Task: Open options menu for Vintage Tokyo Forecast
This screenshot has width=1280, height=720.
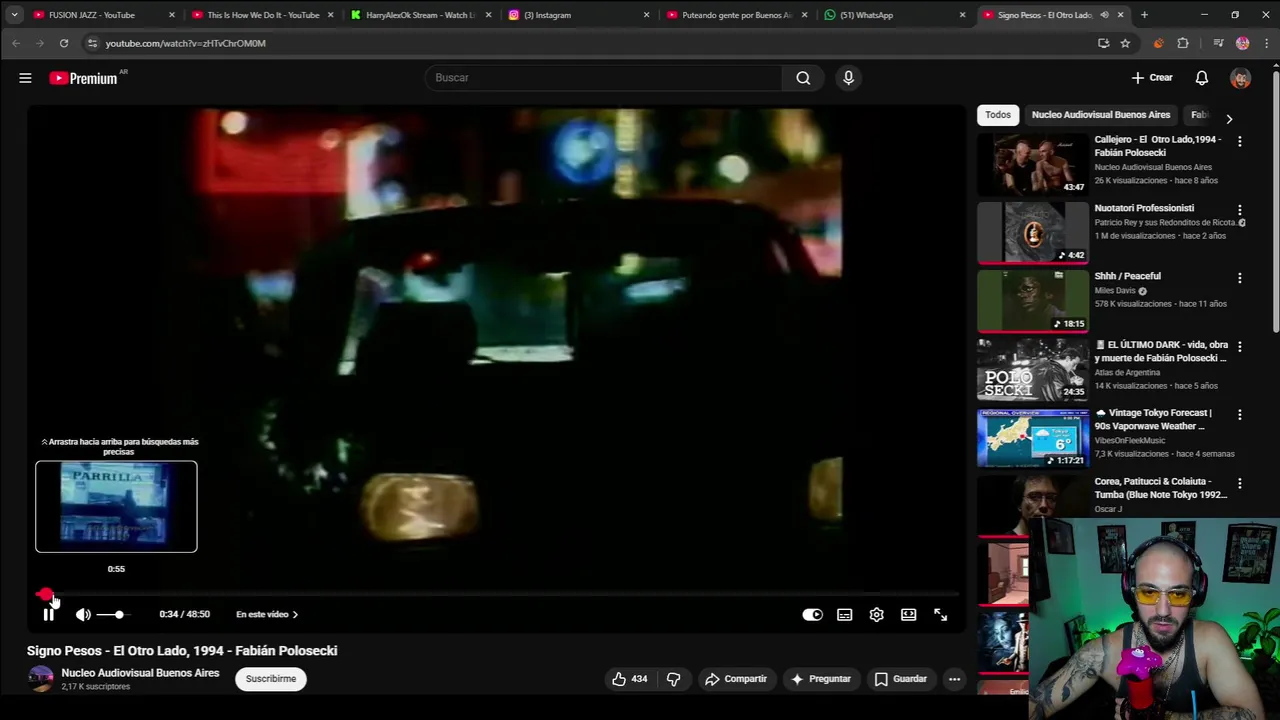Action: tap(1239, 415)
